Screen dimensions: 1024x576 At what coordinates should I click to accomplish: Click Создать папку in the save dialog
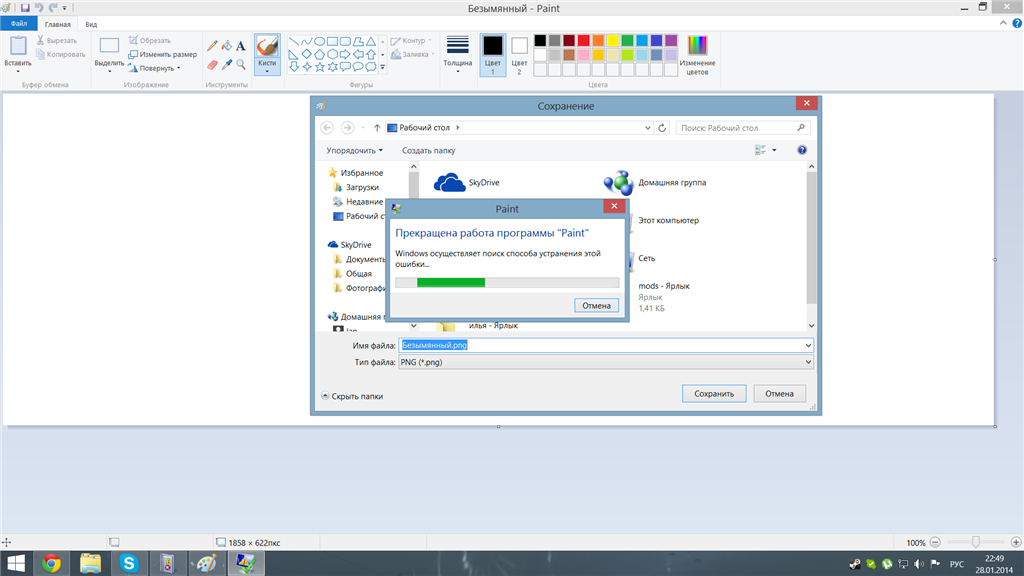(428, 150)
